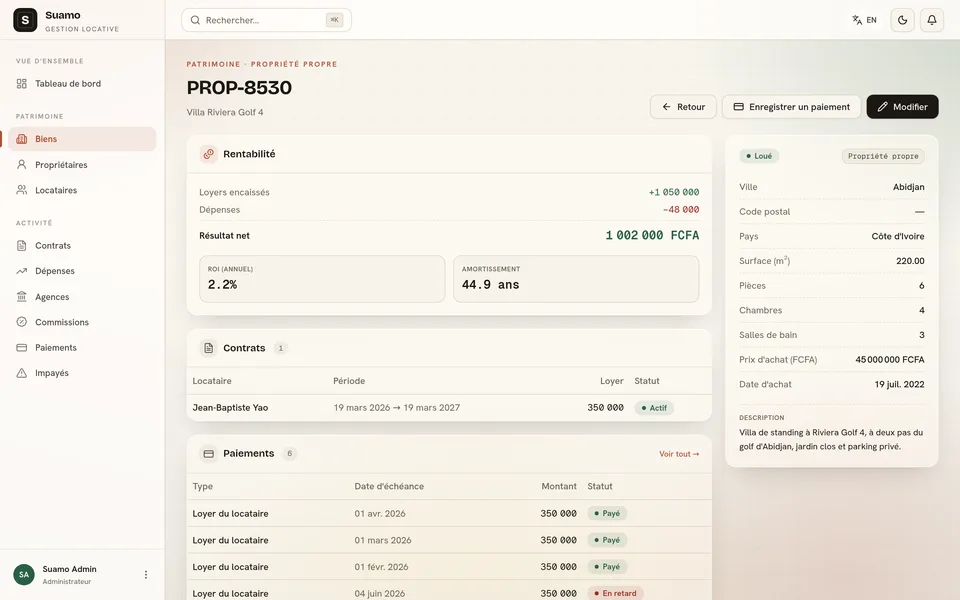Click the Agences bank icon
Viewport: 960px width, 600px height.
coord(21,297)
